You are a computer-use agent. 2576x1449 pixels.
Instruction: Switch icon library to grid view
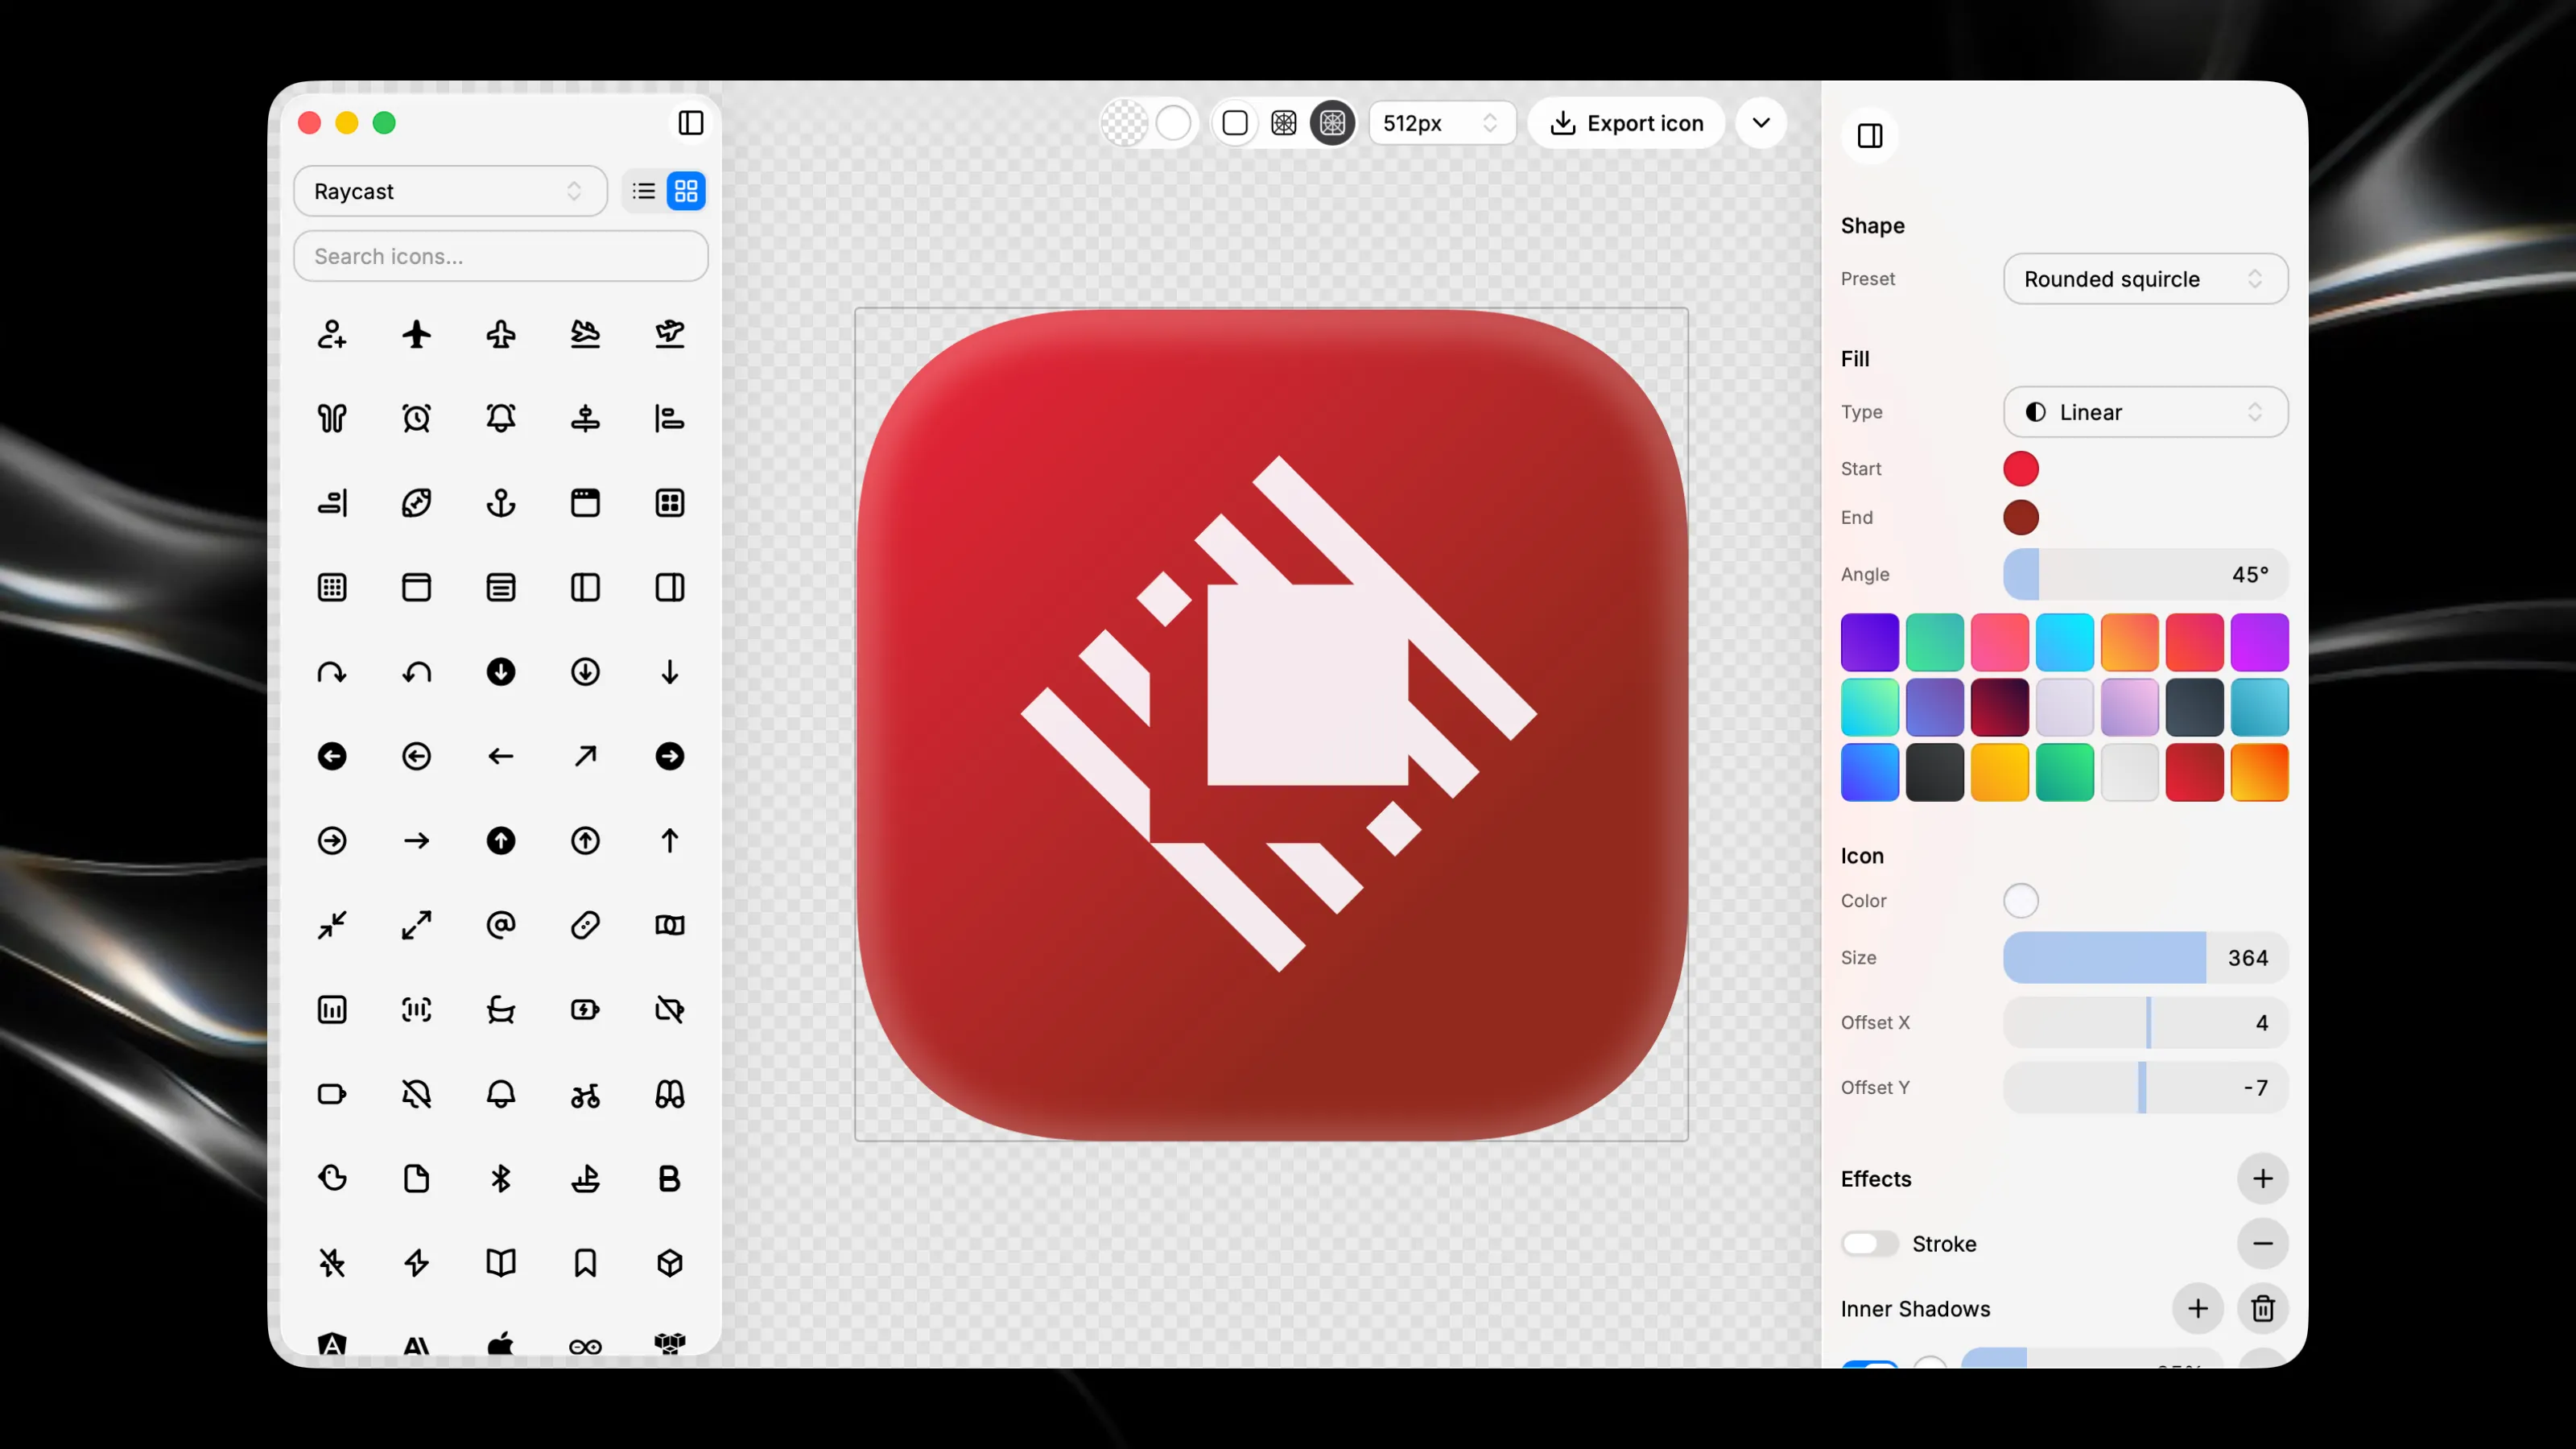click(686, 191)
